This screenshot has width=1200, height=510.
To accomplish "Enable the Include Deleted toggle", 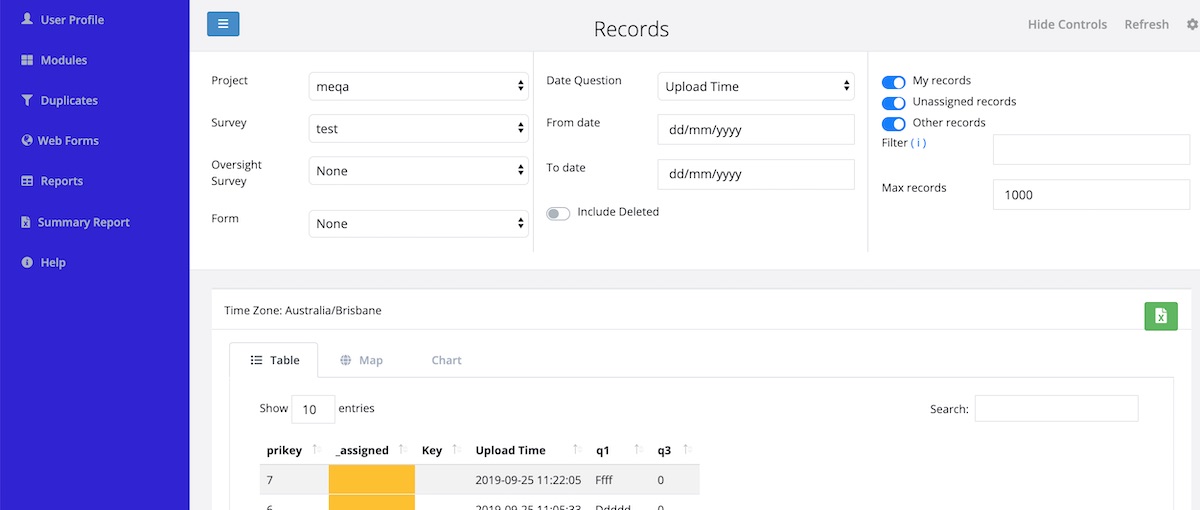I will 558,213.
